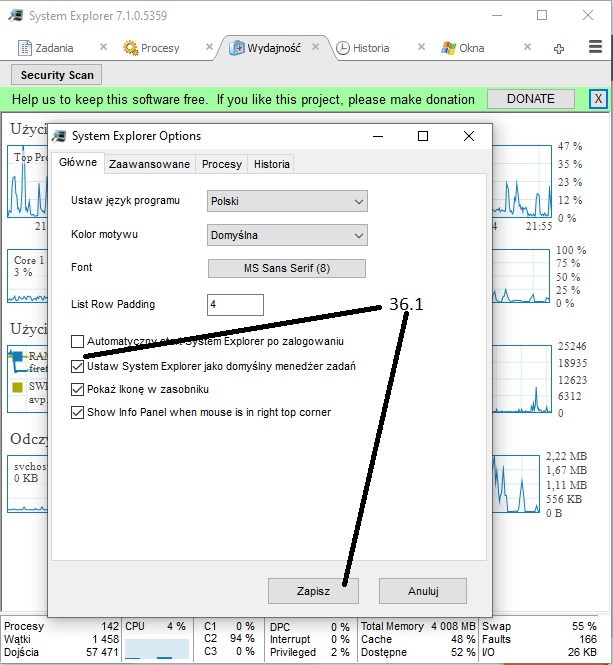
Task: Toggle Pokaż Ikonę w zasobniku checkbox
Action: click(x=77, y=389)
